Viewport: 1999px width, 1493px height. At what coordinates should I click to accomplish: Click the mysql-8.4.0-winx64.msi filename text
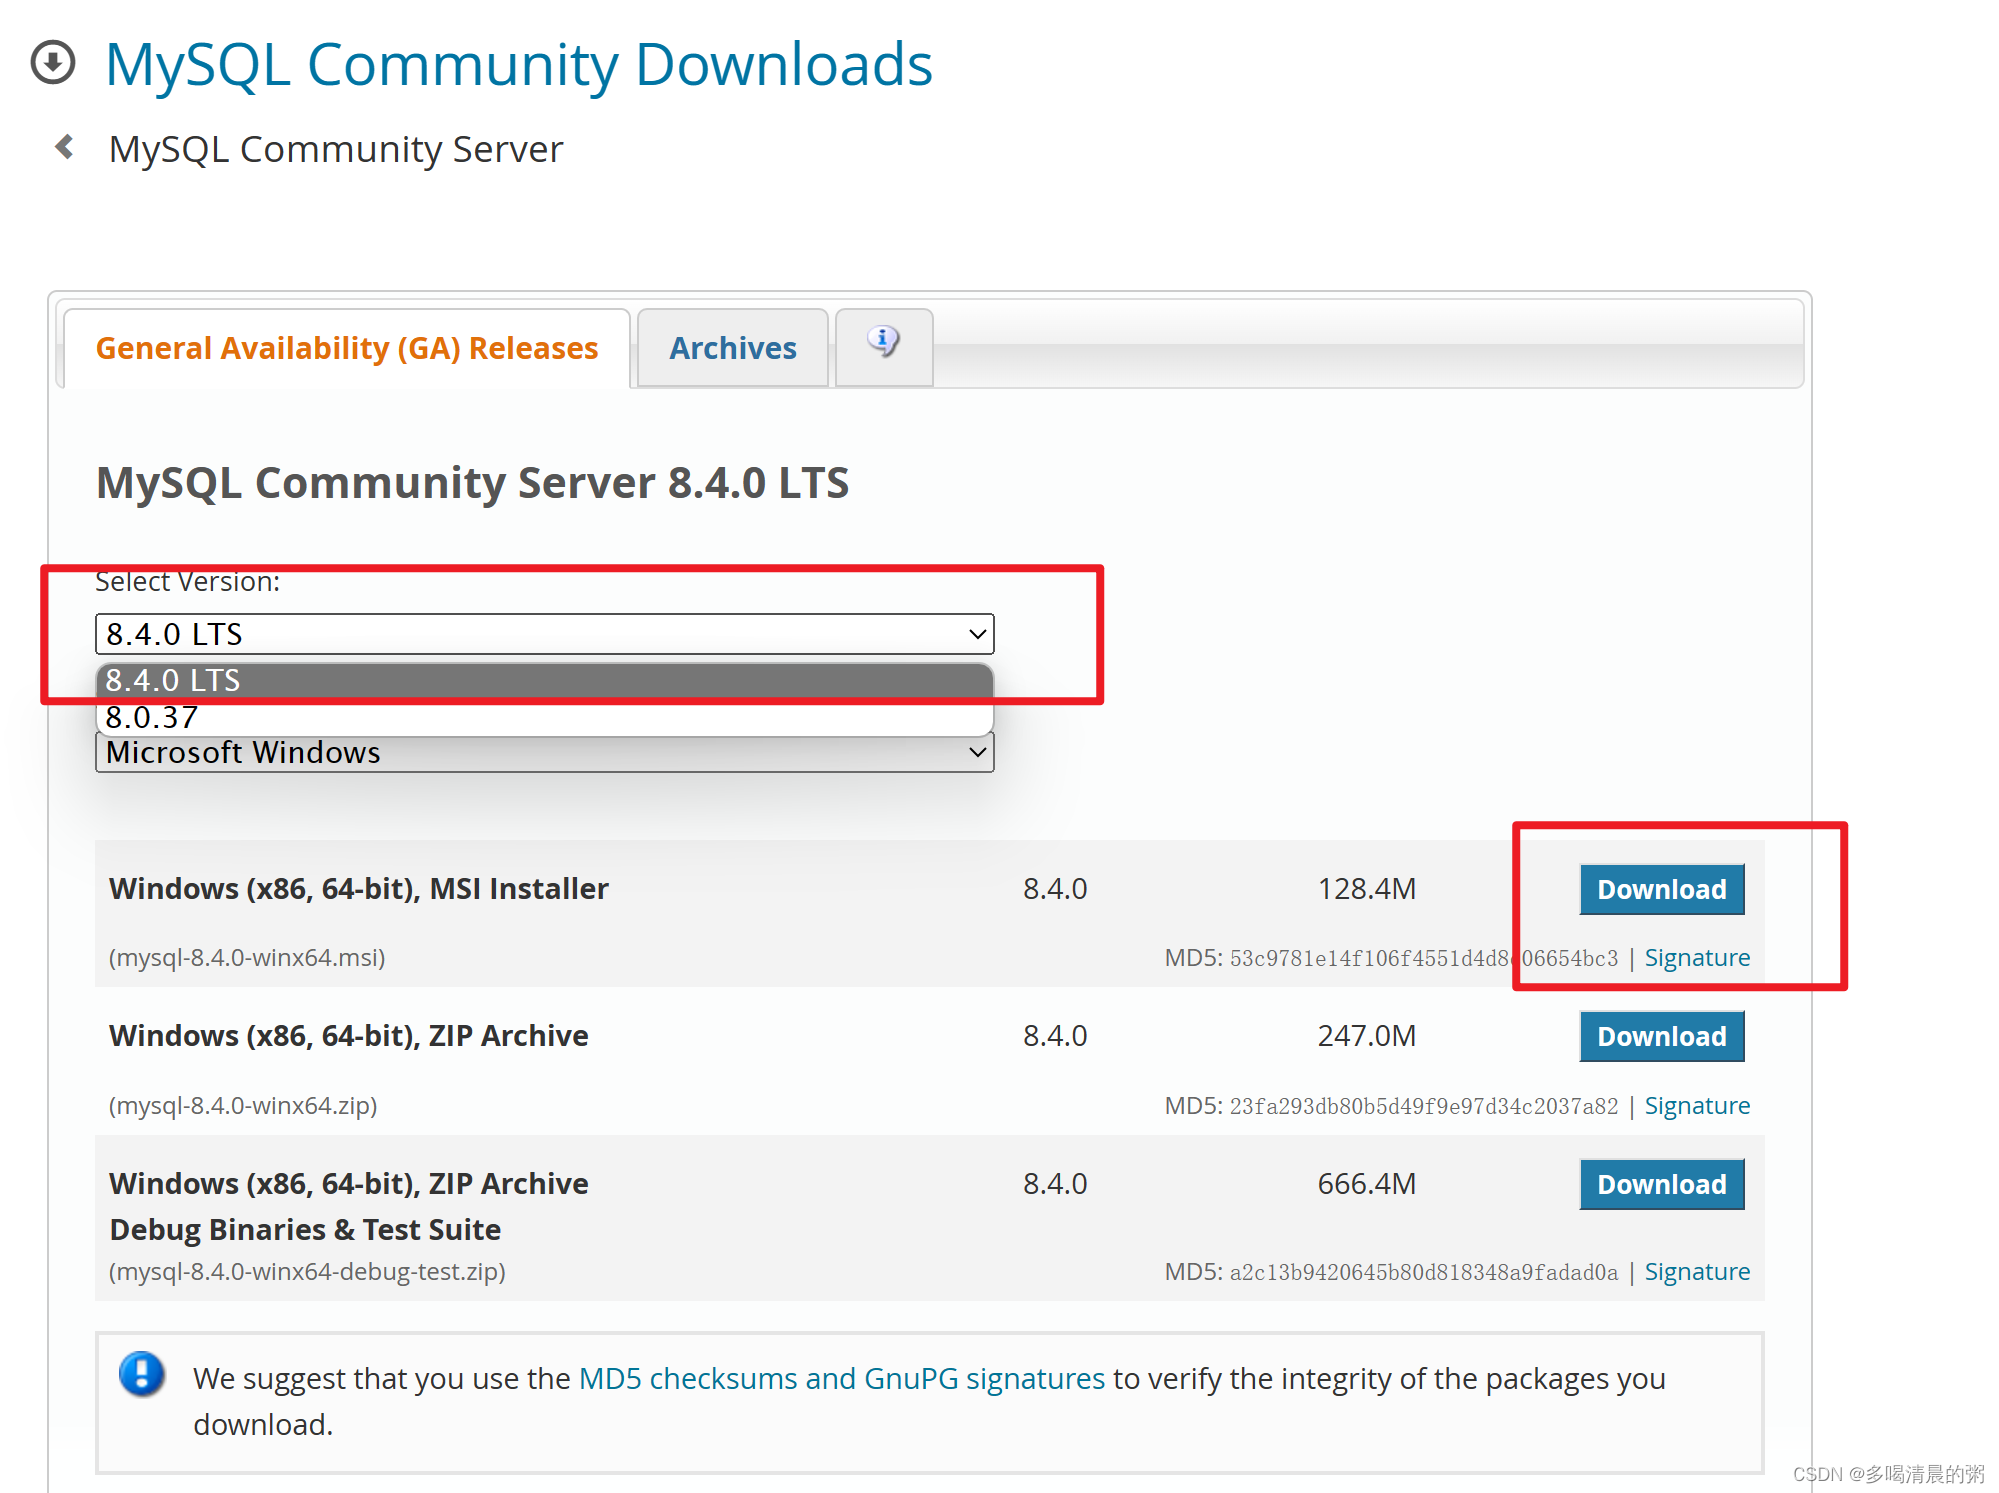coord(247,958)
